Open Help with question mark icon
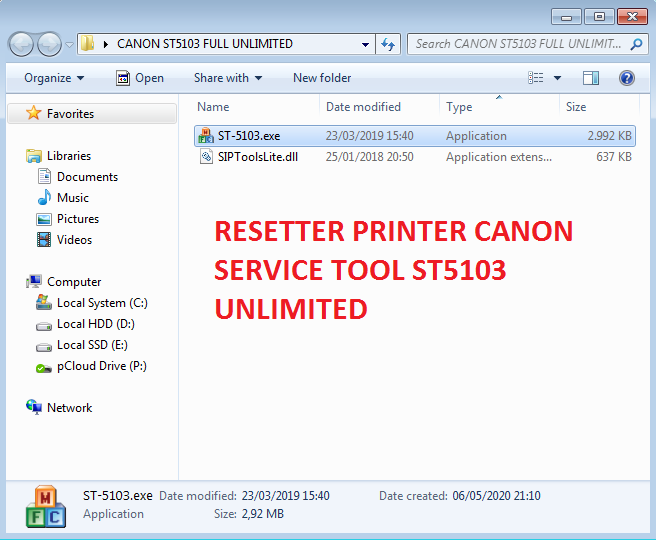Screen dimensions: 656x540 (x=627, y=78)
